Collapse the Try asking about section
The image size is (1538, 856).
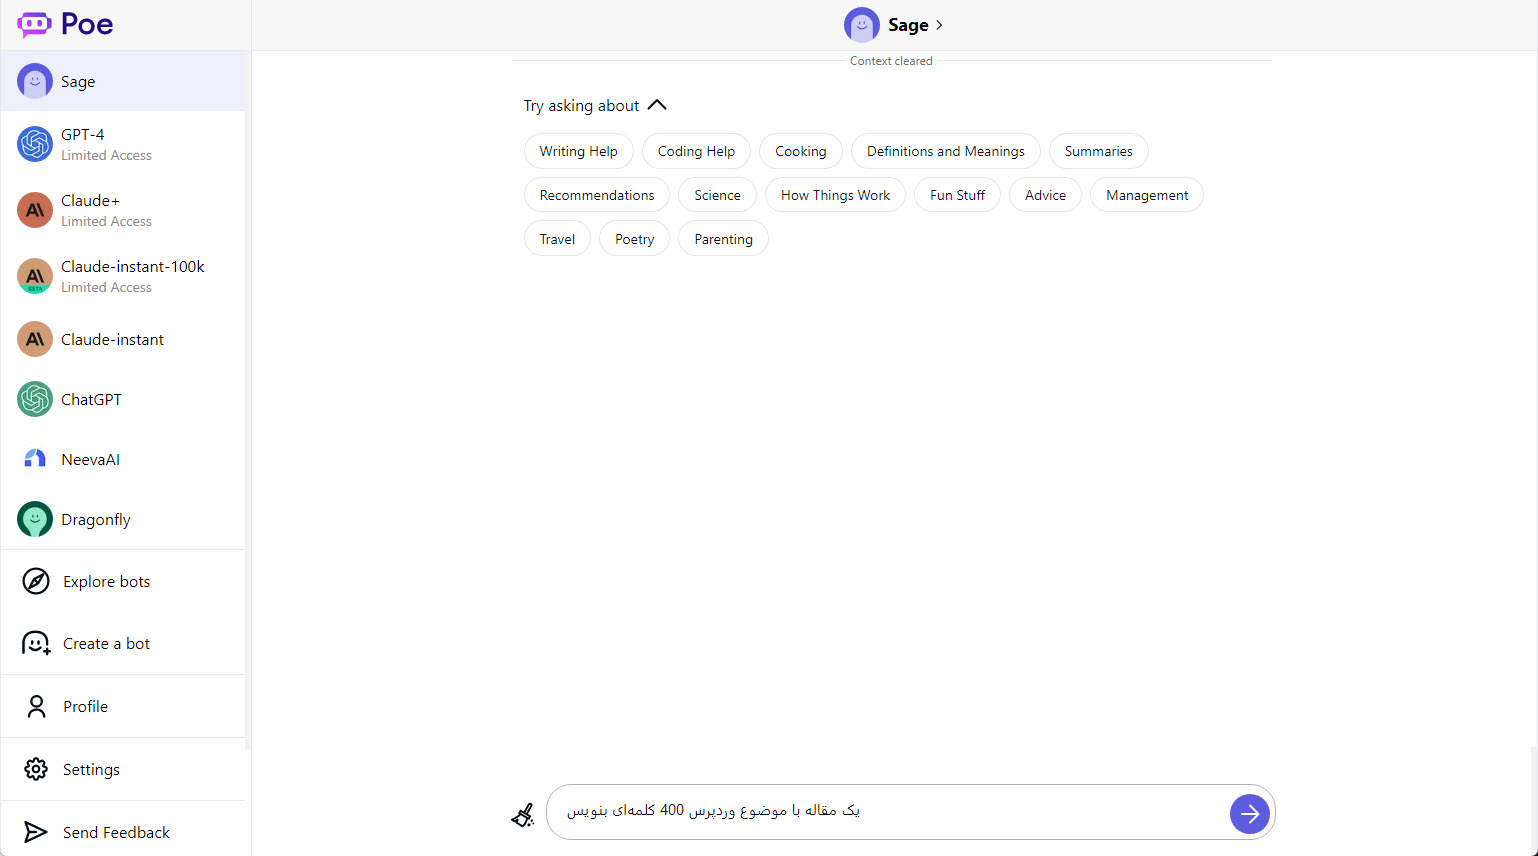tap(657, 105)
